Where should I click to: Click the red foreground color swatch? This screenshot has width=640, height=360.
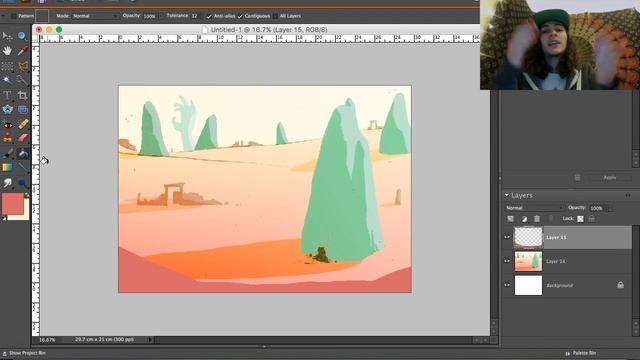pyautogui.click(x=13, y=203)
